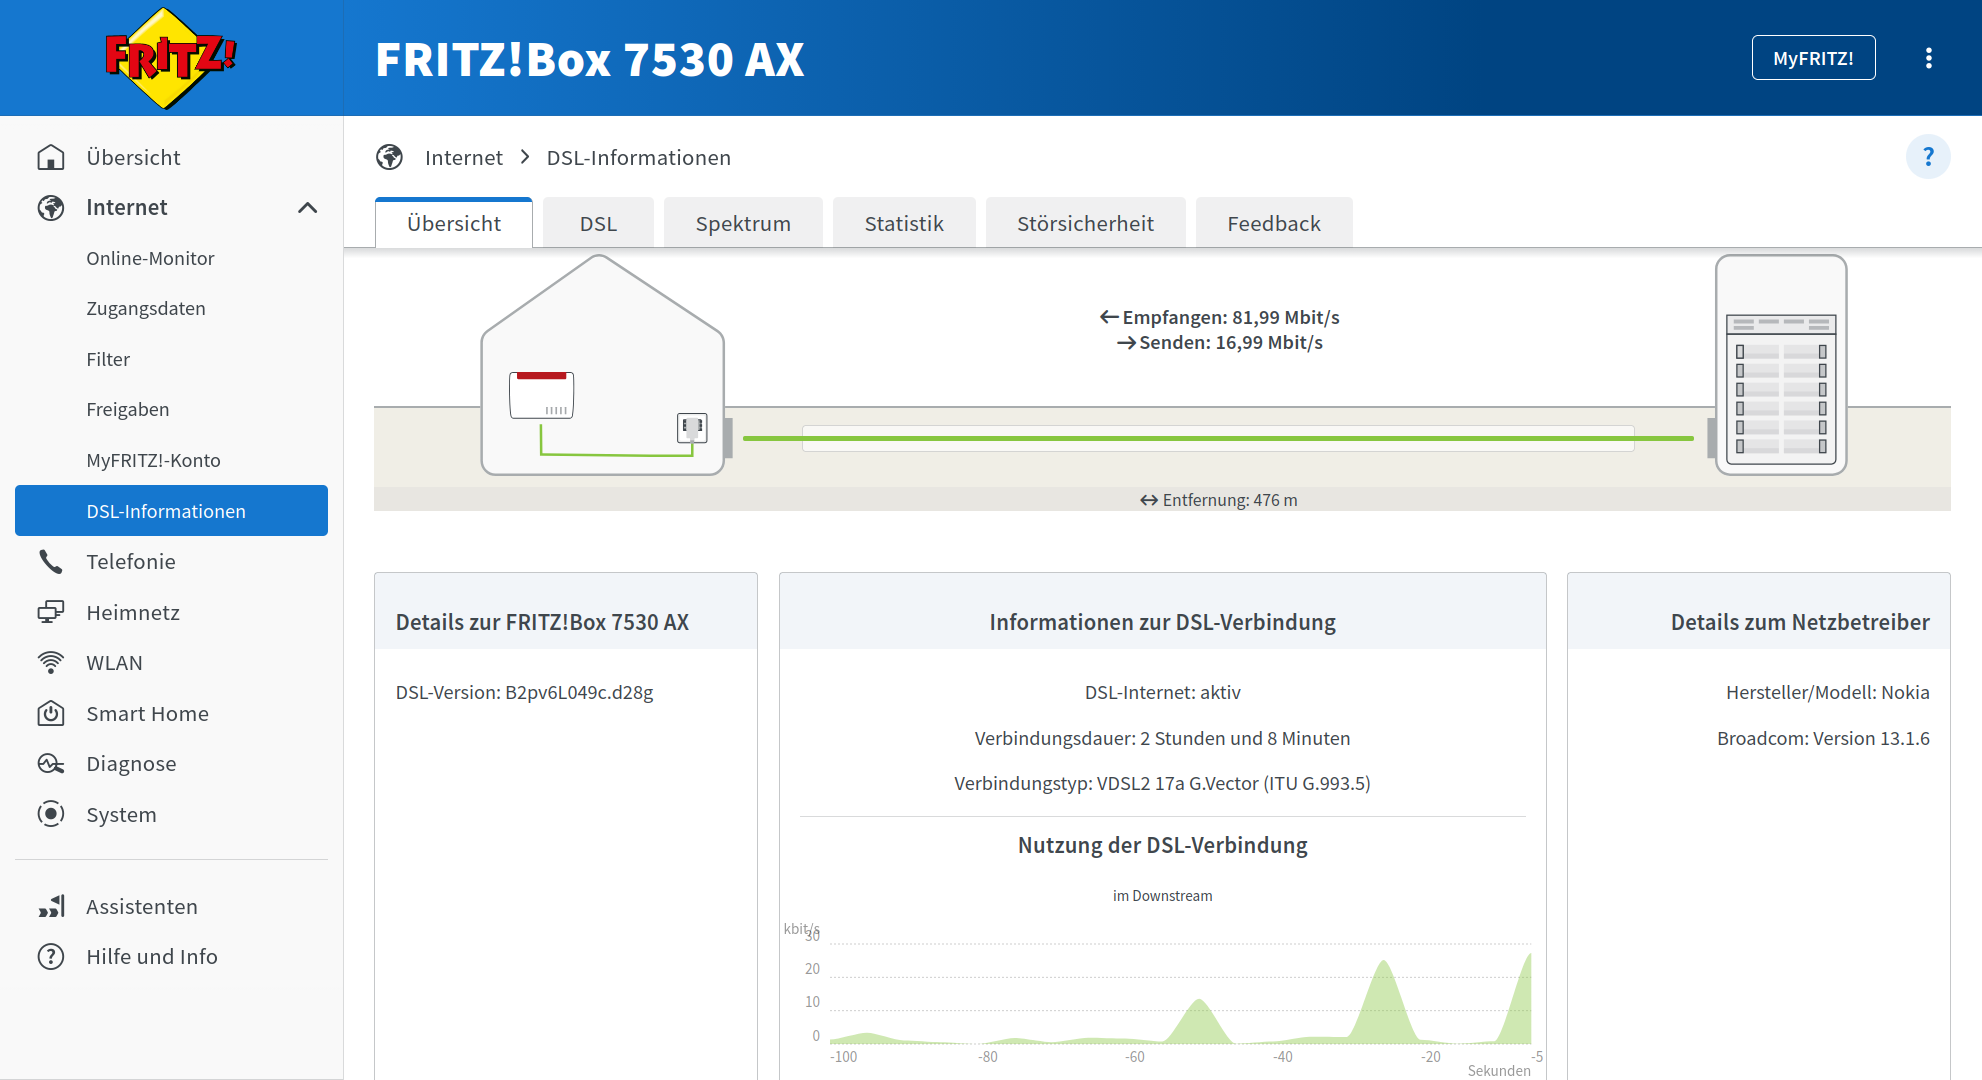Image resolution: width=1982 pixels, height=1080 pixels.
Task: Click the breadcrumb globe icon
Action: tap(389, 157)
